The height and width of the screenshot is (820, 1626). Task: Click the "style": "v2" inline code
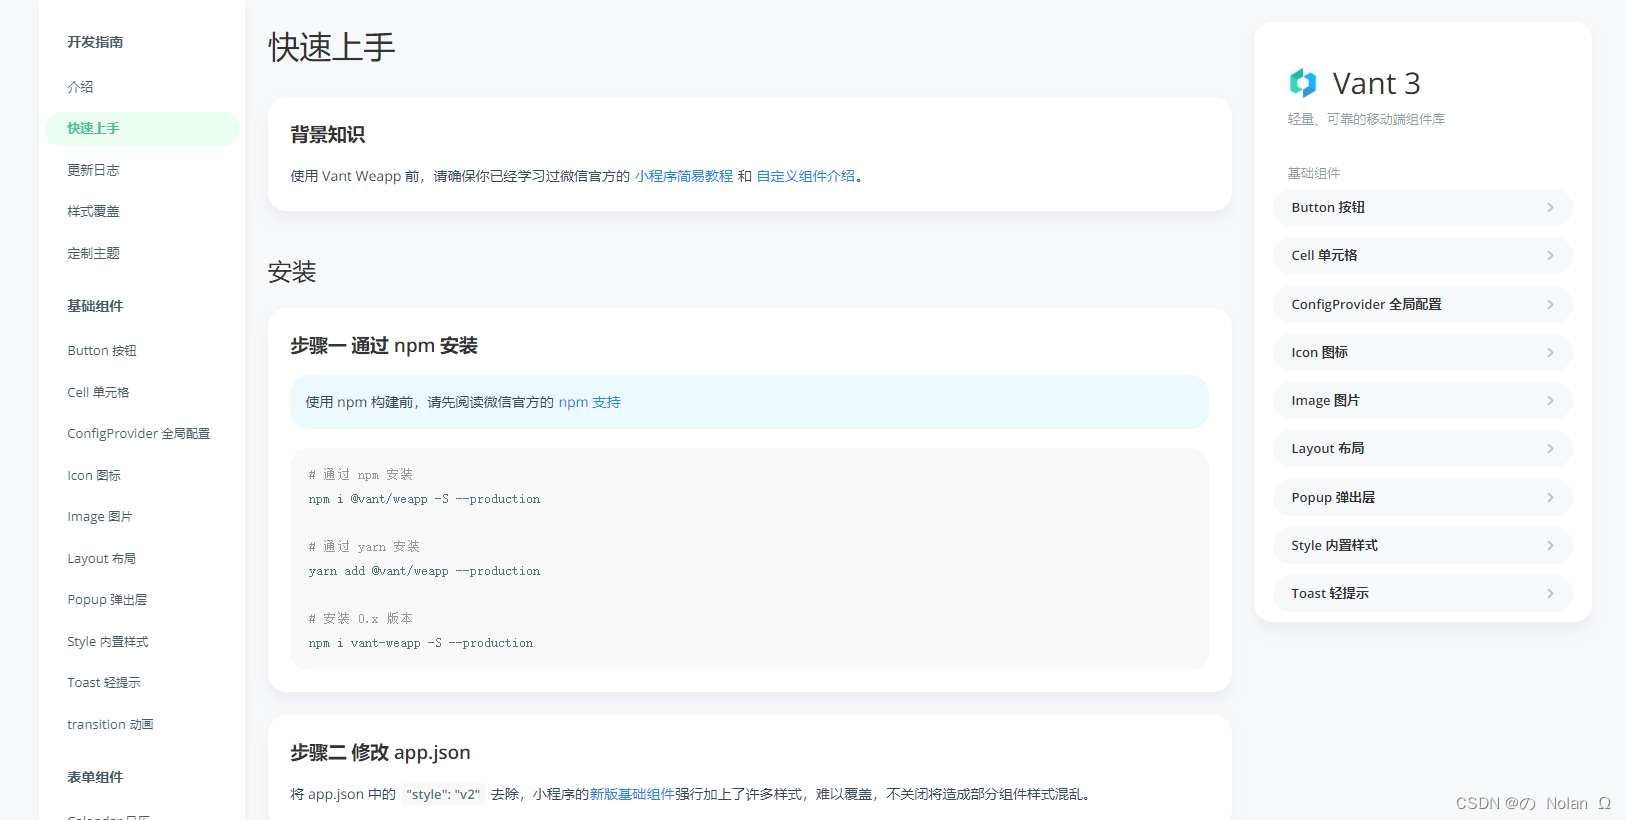coord(443,794)
